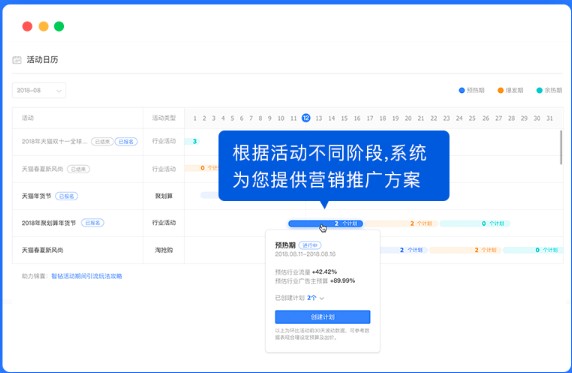Screen dimensions: 572x373
Task: Click the yellow minimize window button
Action: [43, 26]
